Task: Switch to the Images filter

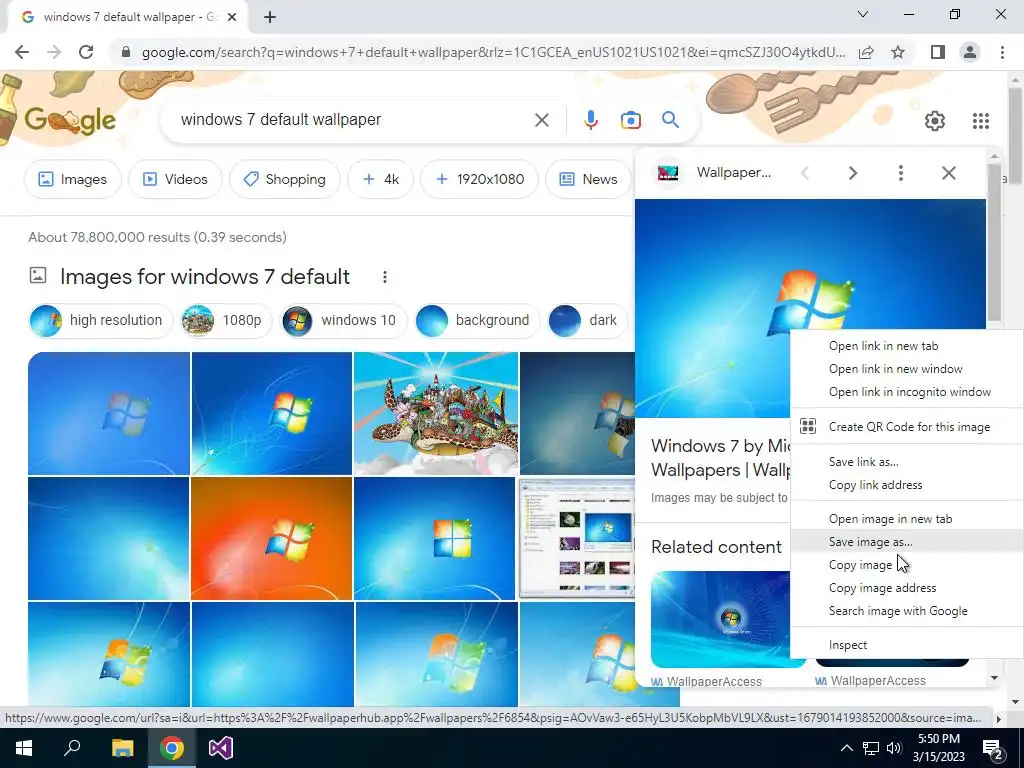Action: (x=72, y=179)
